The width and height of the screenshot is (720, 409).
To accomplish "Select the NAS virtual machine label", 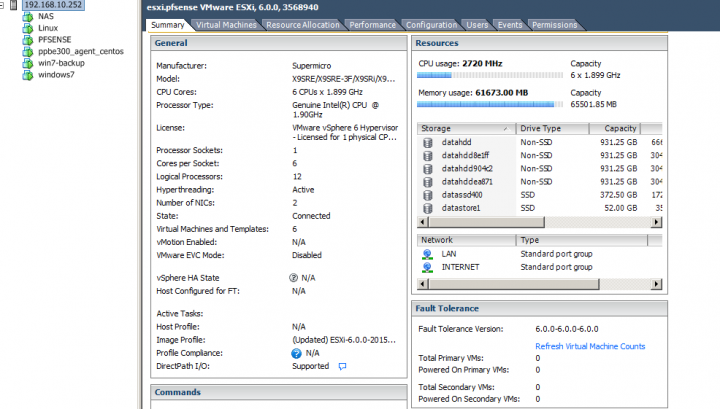I will [x=46, y=17].
